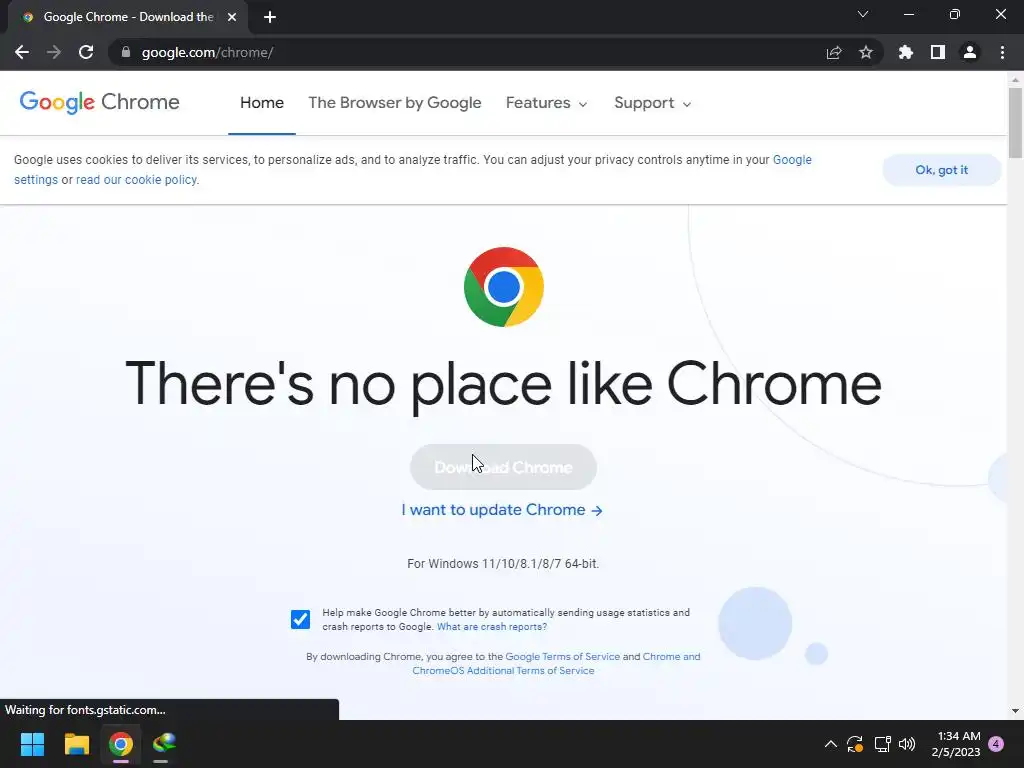The width and height of the screenshot is (1024, 768).
Task: Click 'For Windows 11/10/8.1/8/7 64-bit.' text
Action: (503, 564)
